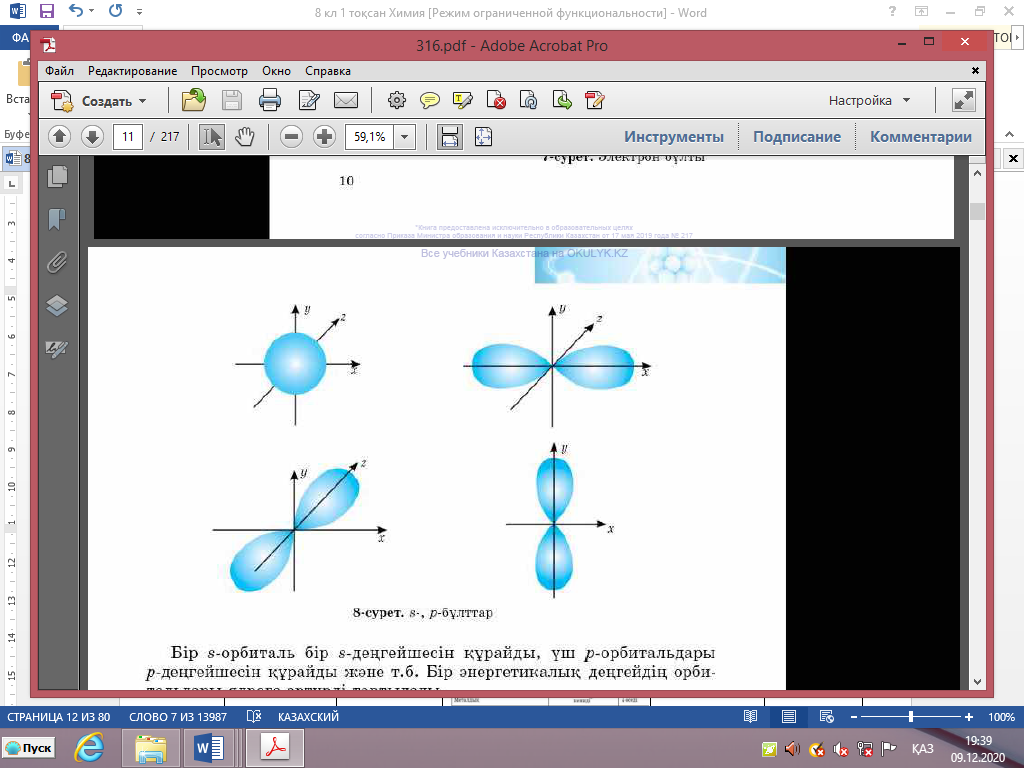This screenshot has height=768, width=1024.
Task: Close the document with the small x in menu bar
Action: (975, 71)
